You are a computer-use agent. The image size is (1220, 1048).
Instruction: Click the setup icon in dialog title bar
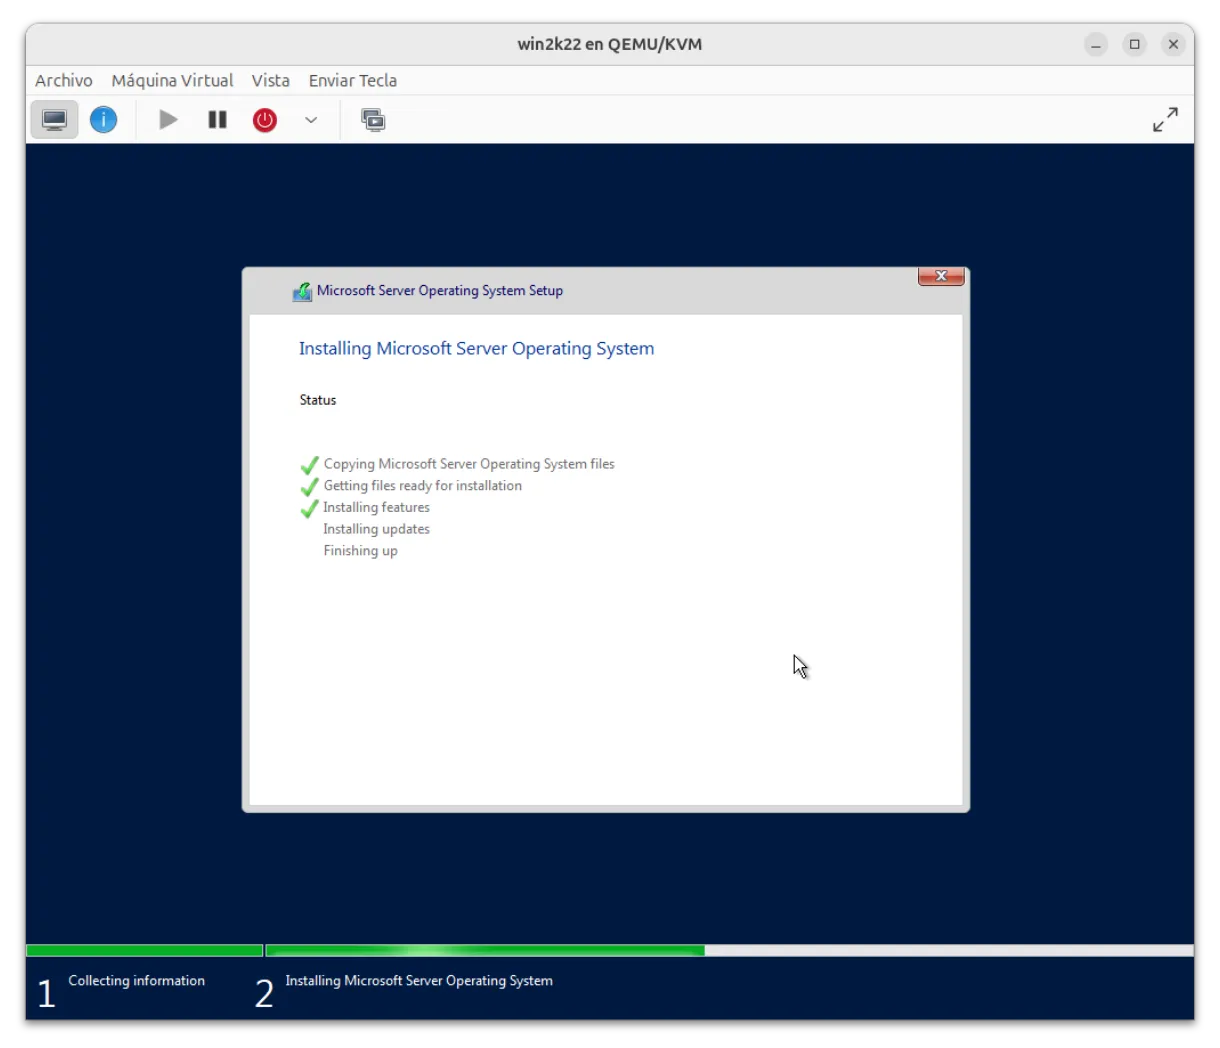pos(302,291)
